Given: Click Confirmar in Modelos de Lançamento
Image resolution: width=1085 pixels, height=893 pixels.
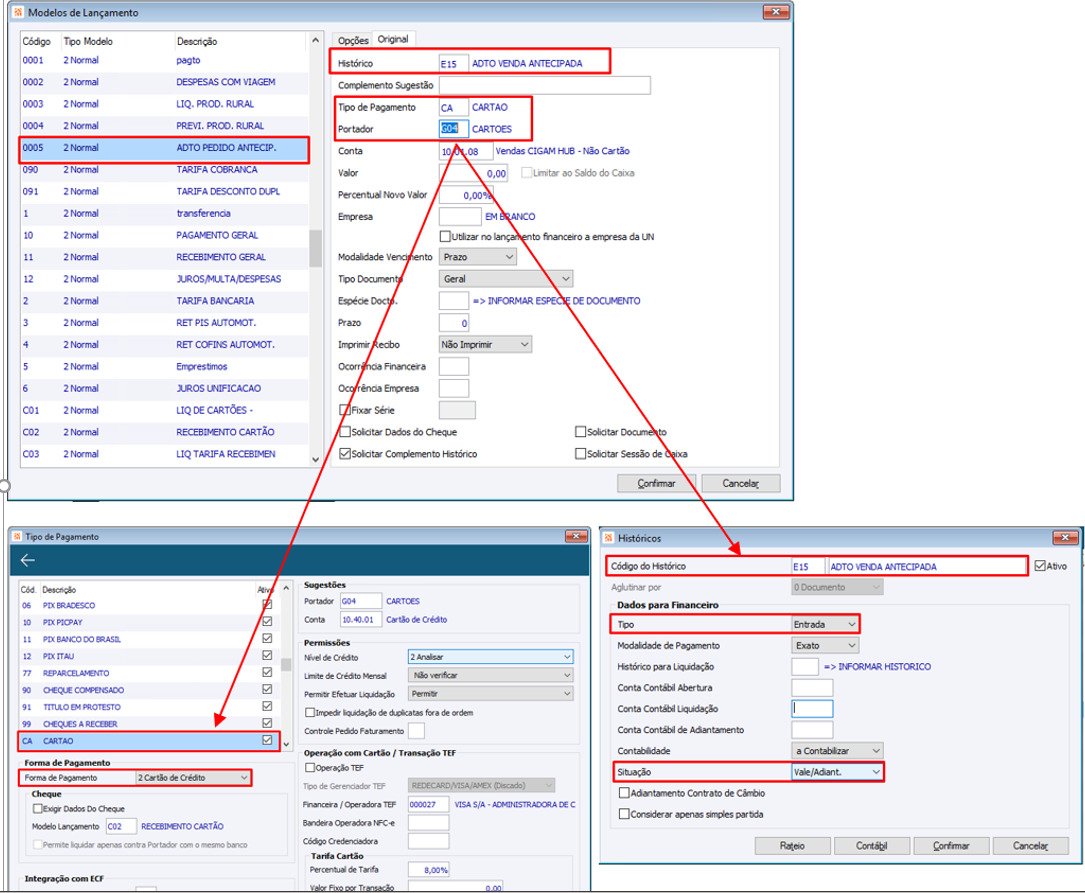Looking at the screenshot, I should (656, 484).
